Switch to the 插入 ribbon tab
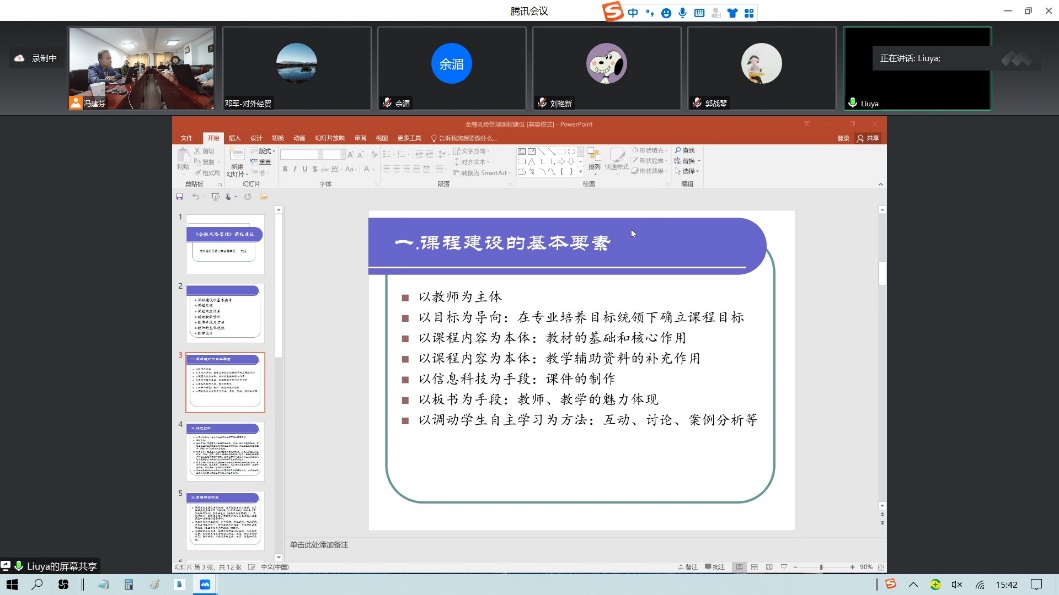The width and height of the screenshot is (1059, 595). click(234, 138)
